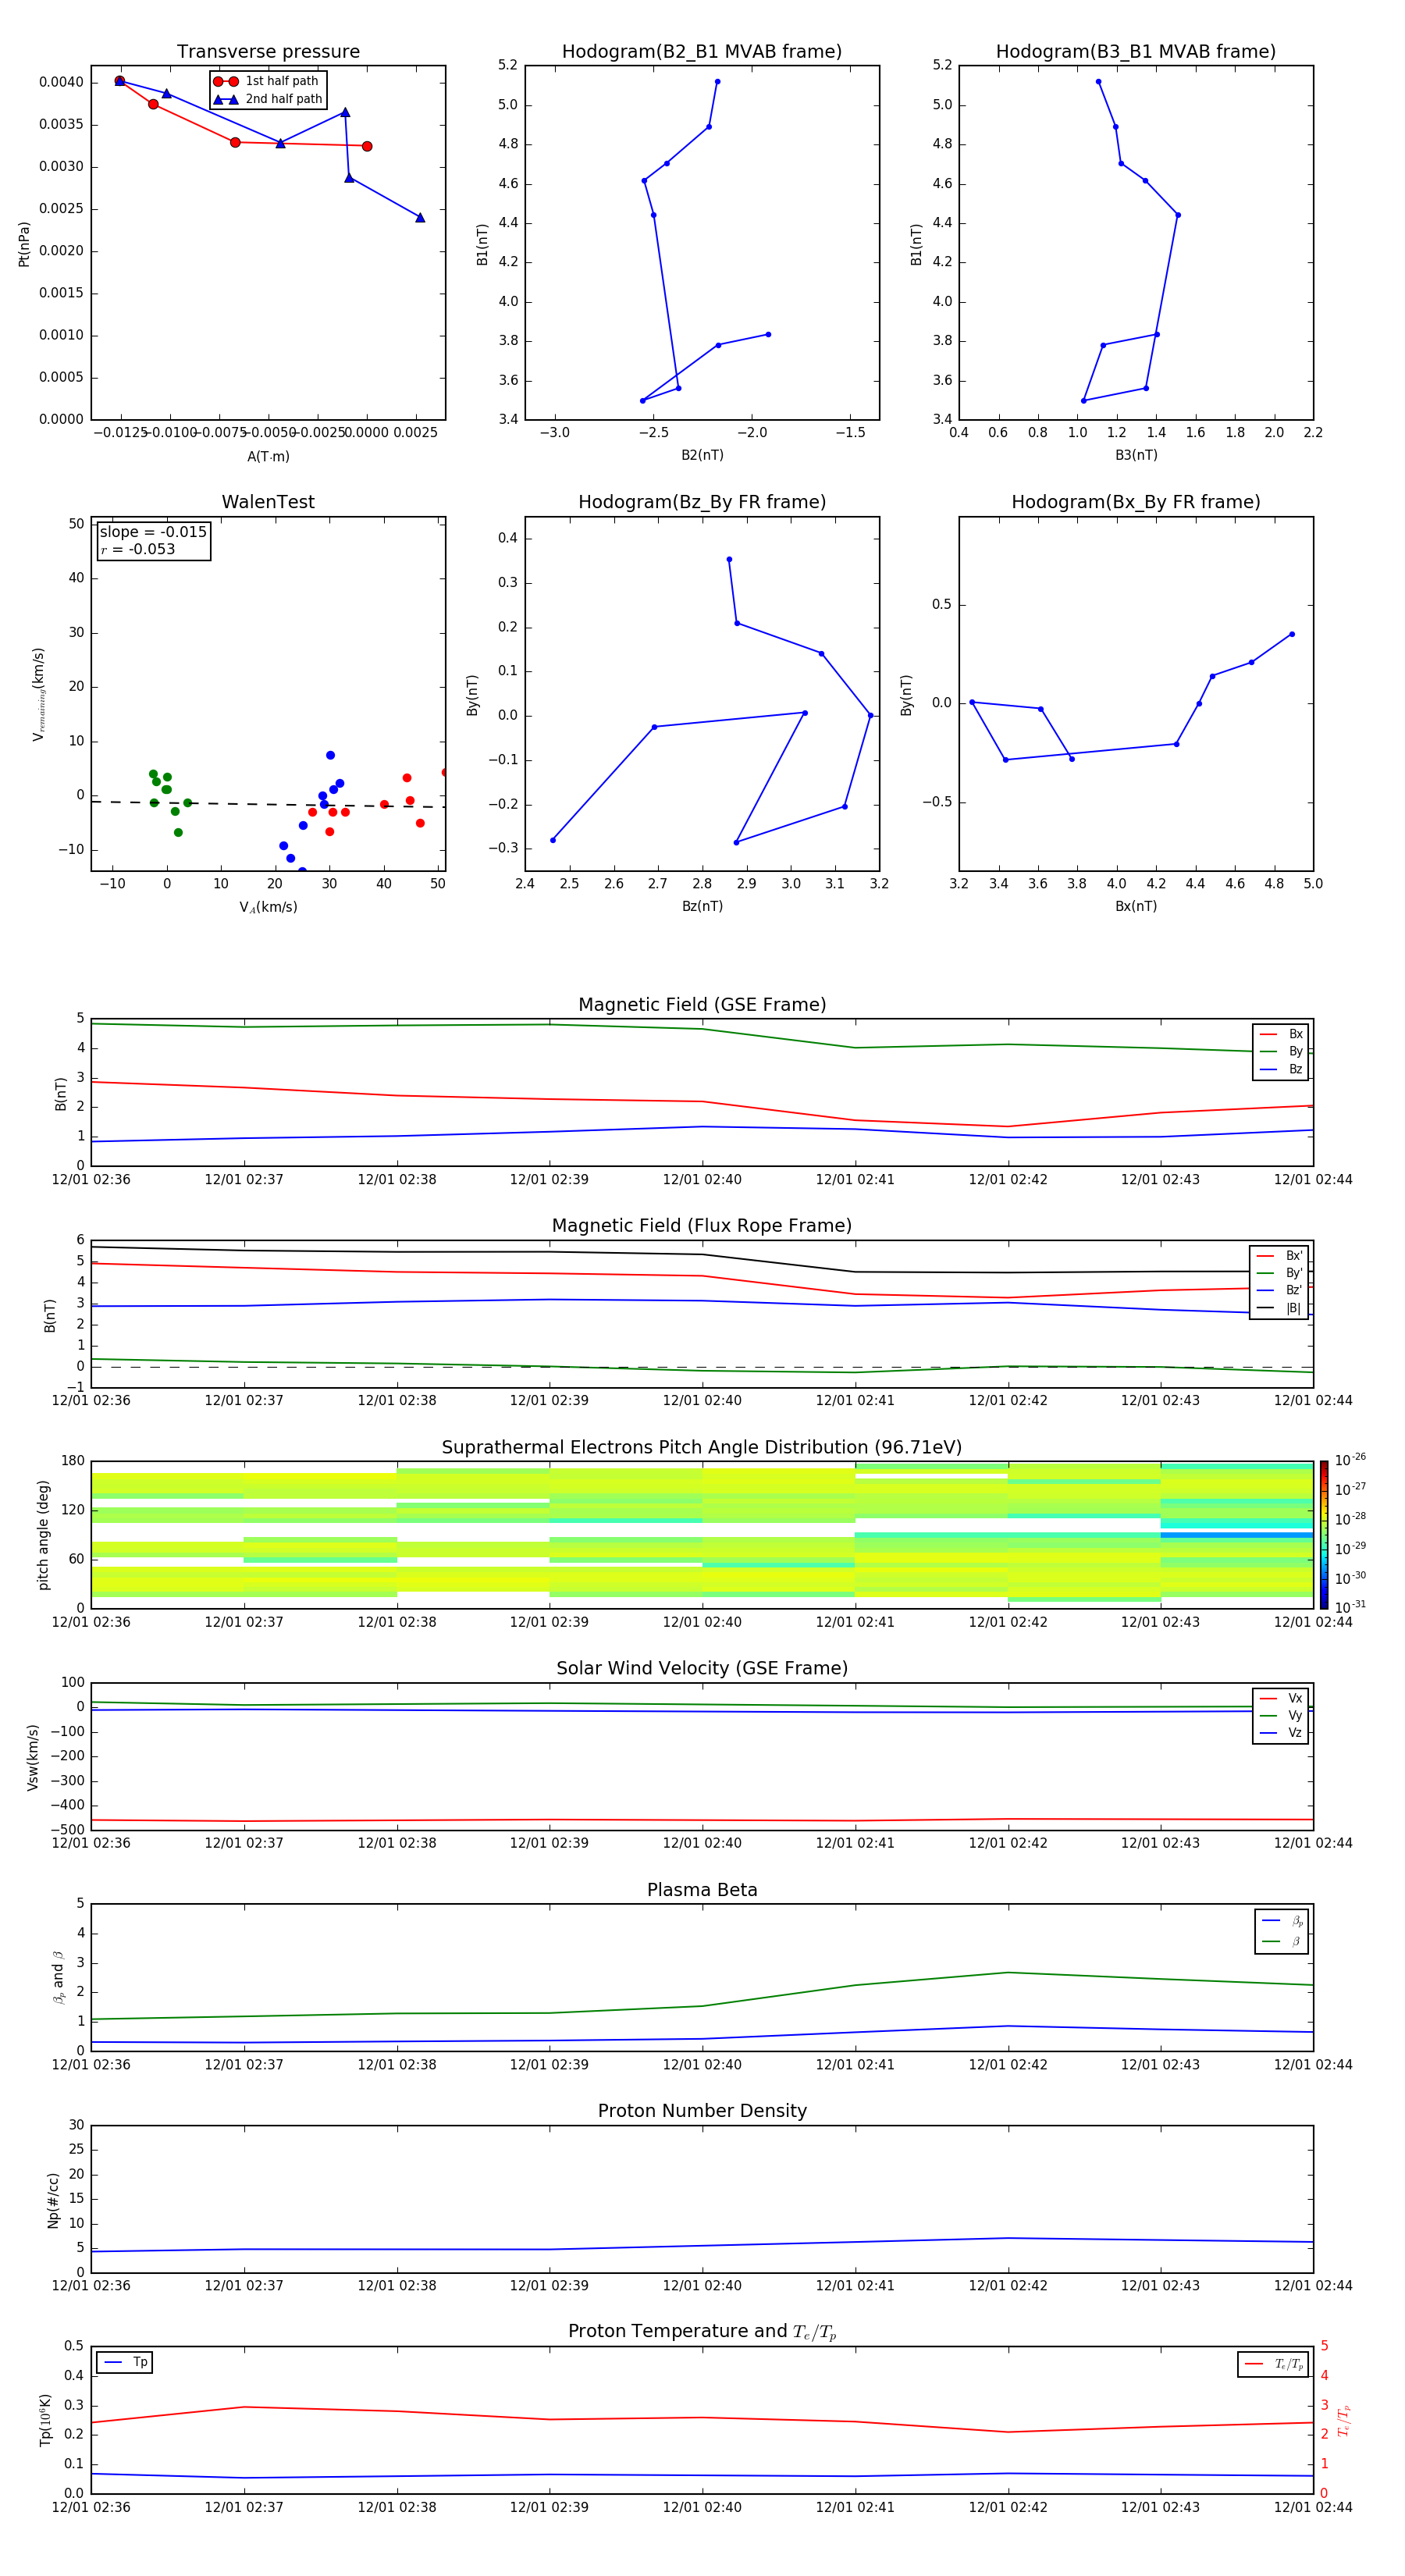Click the '10^-26' colorbar tick label
The width and height of the screenshot is (1405, 2576).
tap(1350, 1460)
